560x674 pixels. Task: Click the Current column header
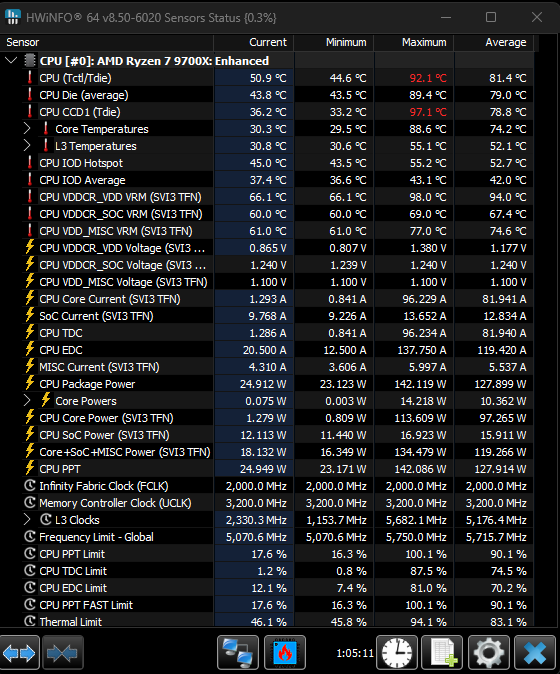254,43
